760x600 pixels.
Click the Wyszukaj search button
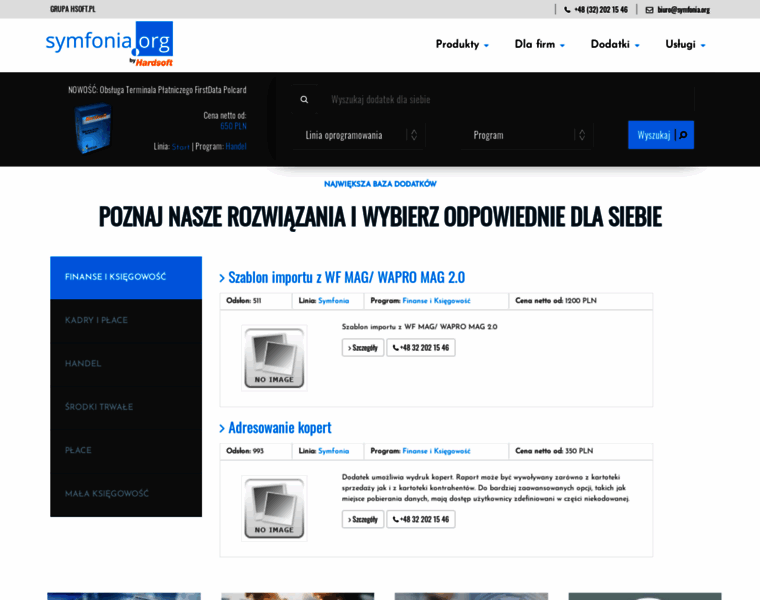click(661, 135)
